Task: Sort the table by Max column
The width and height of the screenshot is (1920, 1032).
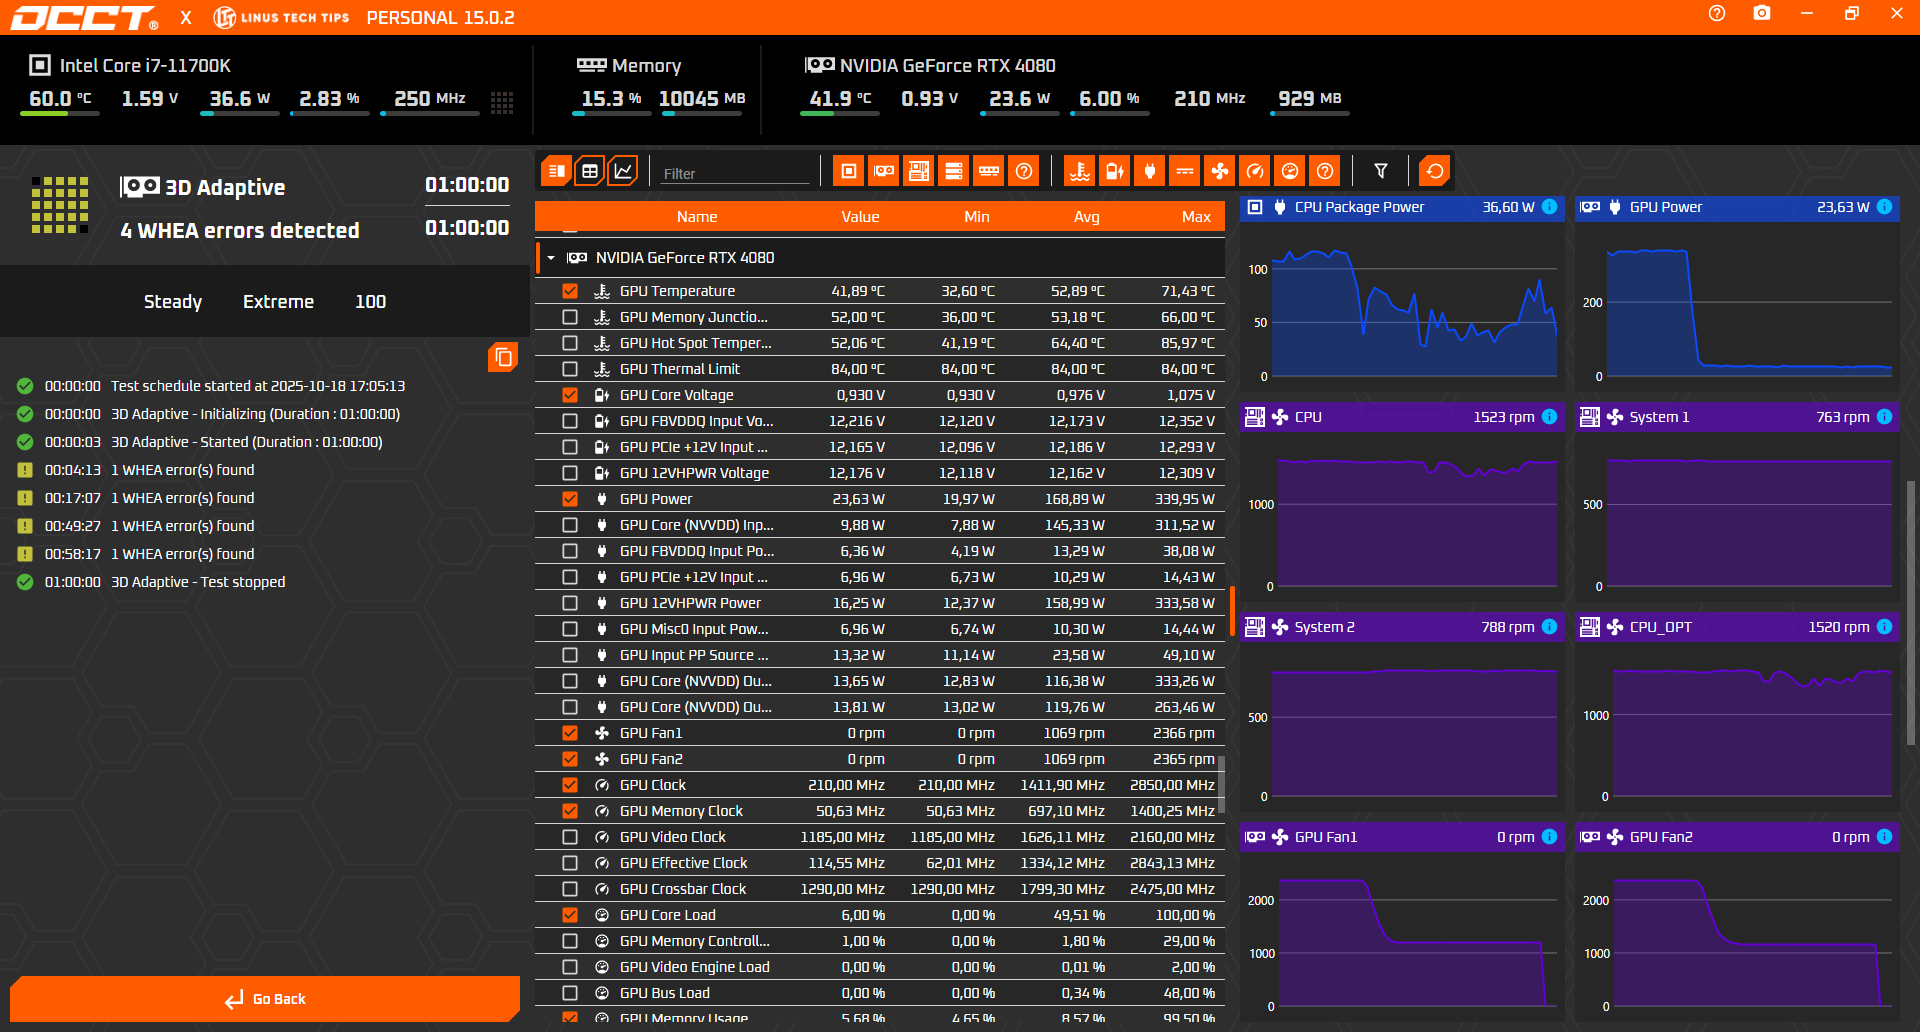Action: point(1195,217)
